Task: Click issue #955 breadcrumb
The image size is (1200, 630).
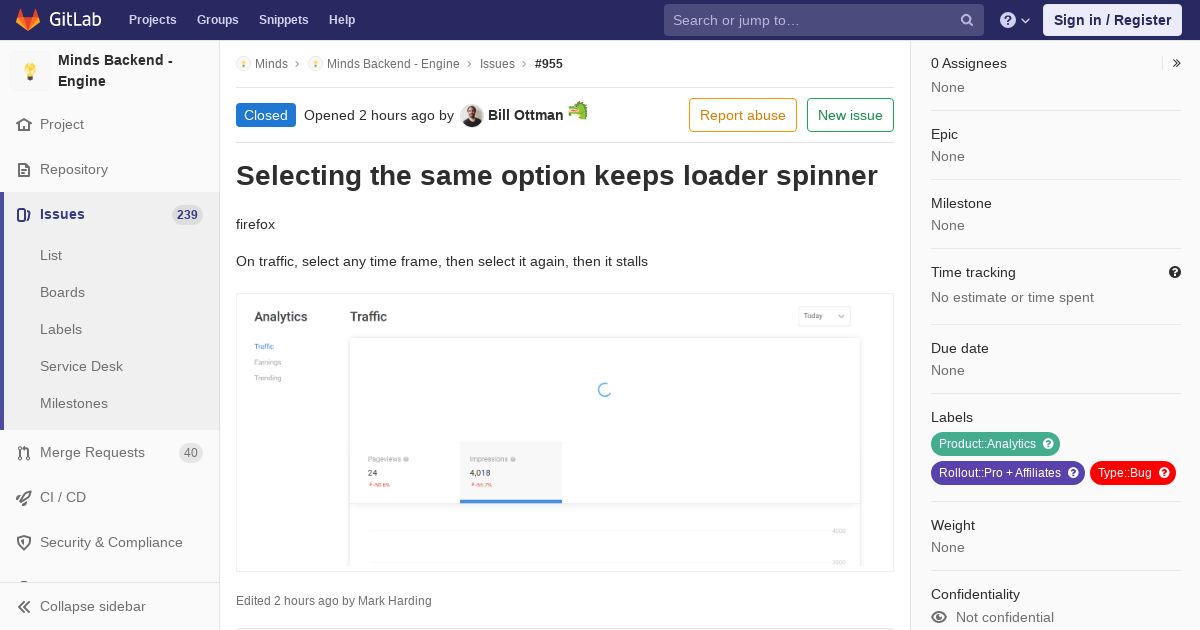Action: click(549, 64)
